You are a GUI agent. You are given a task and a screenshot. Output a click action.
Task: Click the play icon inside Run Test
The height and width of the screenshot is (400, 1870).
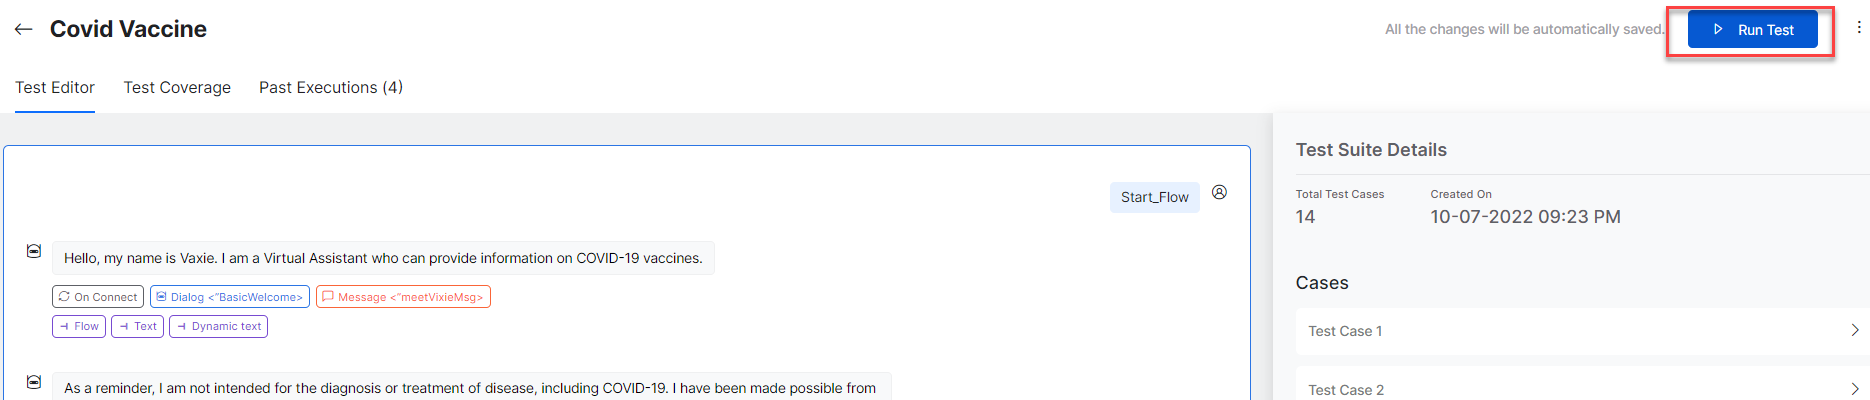(x=1718, y=29)
